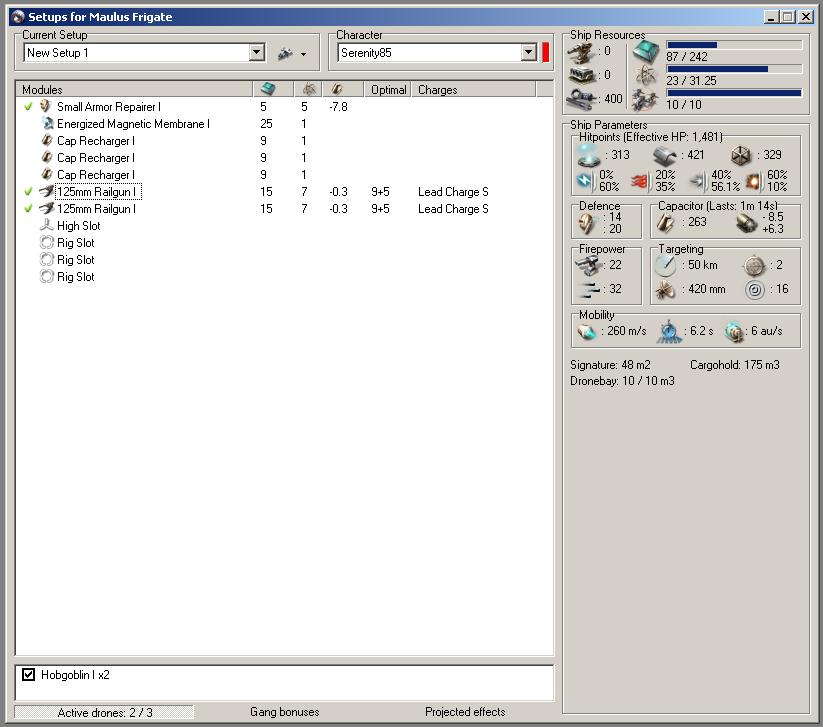The height and width of the screenshot is (727, 823).
Task: Click the capacitor recharge rate icon
Action: [x=746, y=223]
